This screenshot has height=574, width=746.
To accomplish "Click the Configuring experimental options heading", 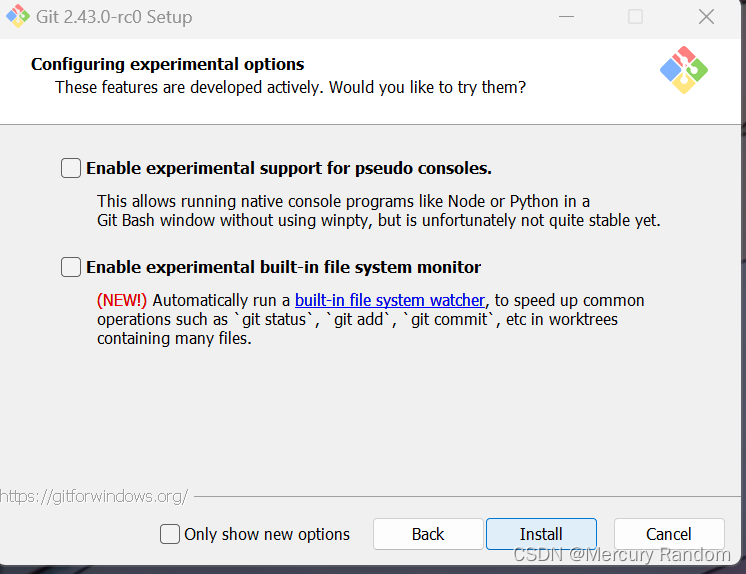I will tap(167, 64).
